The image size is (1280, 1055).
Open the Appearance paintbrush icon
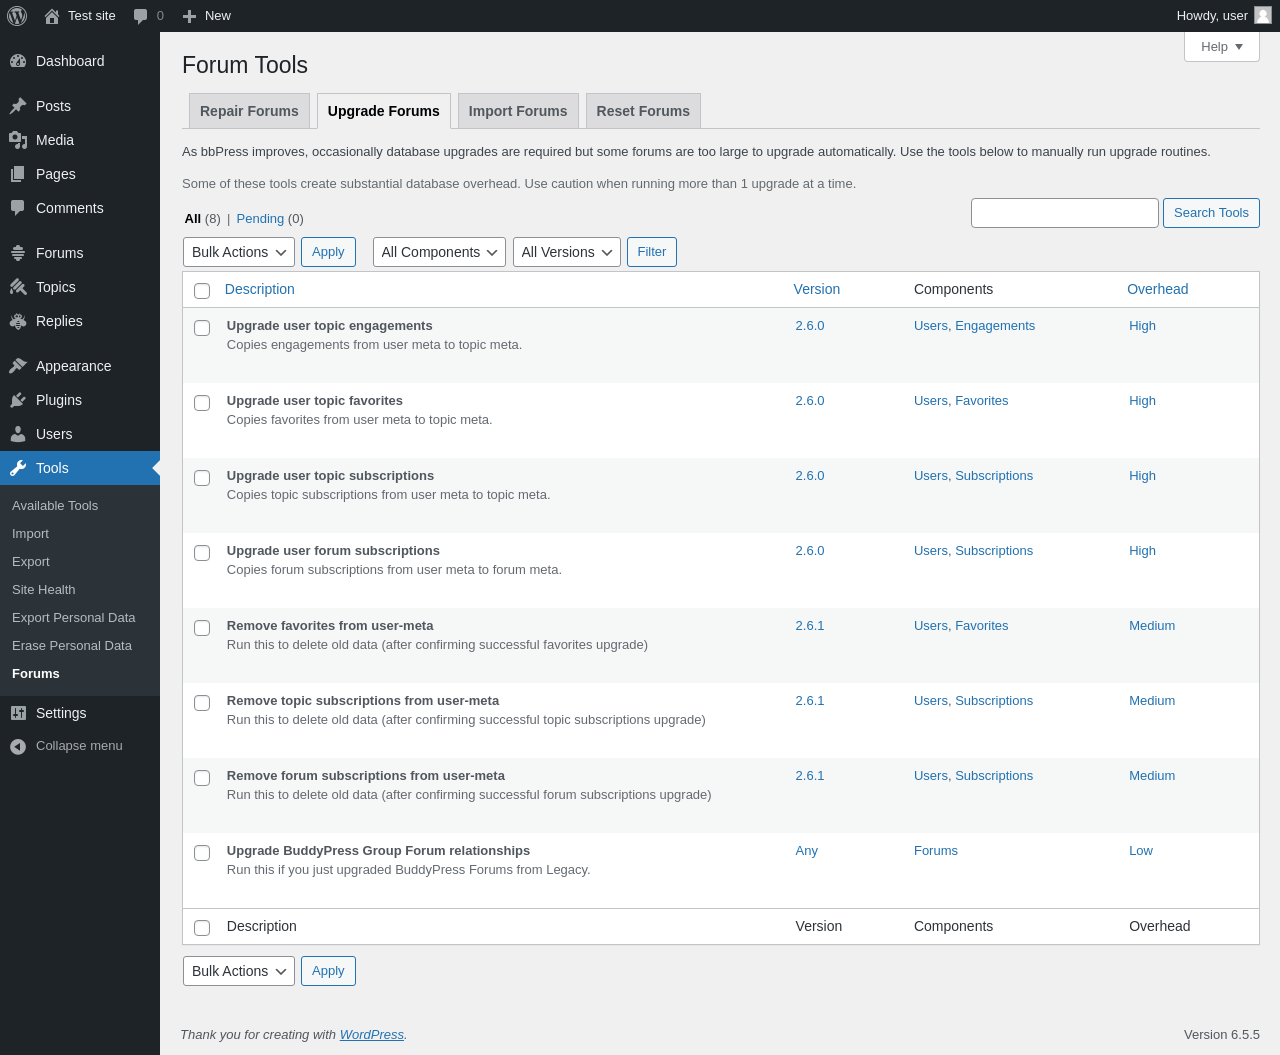pos(18,366)
